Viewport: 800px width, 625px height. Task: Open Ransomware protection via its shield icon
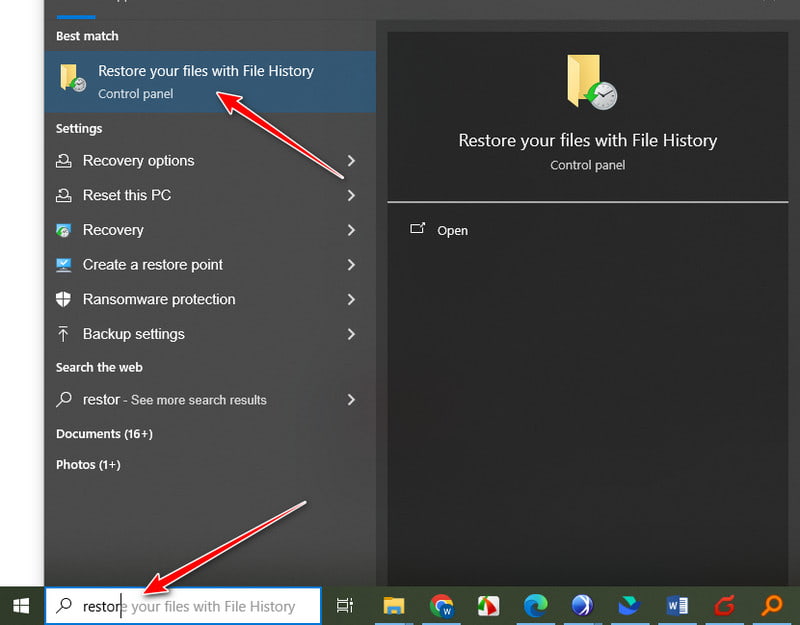(64, 299)
